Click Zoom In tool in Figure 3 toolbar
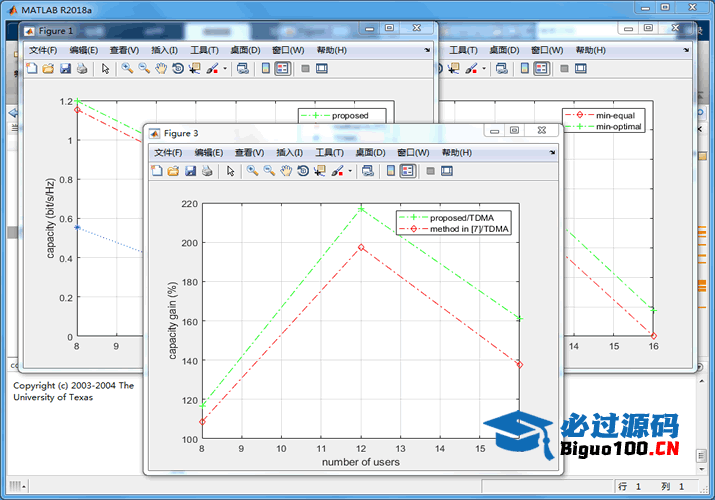The height and width of the screenshot is (500, 715). tap(252, 171)
